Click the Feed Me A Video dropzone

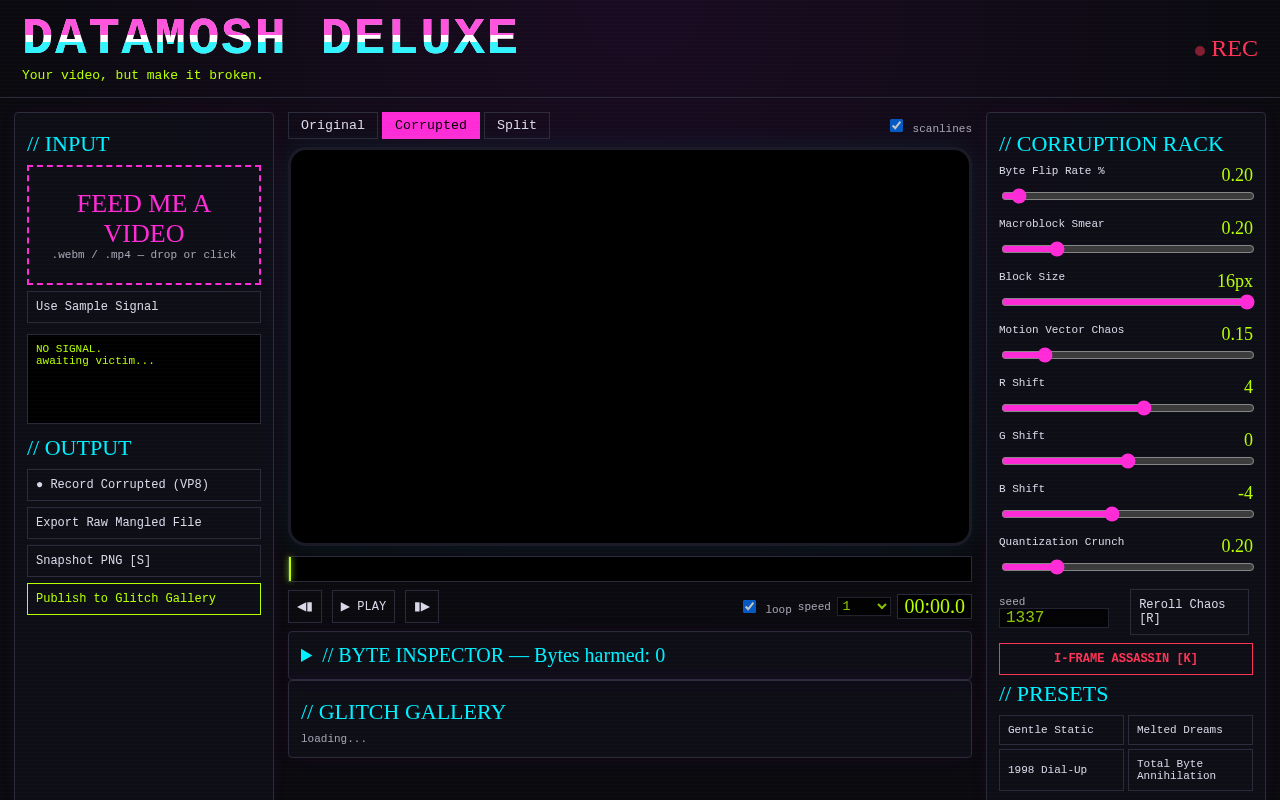coord(144,225)
